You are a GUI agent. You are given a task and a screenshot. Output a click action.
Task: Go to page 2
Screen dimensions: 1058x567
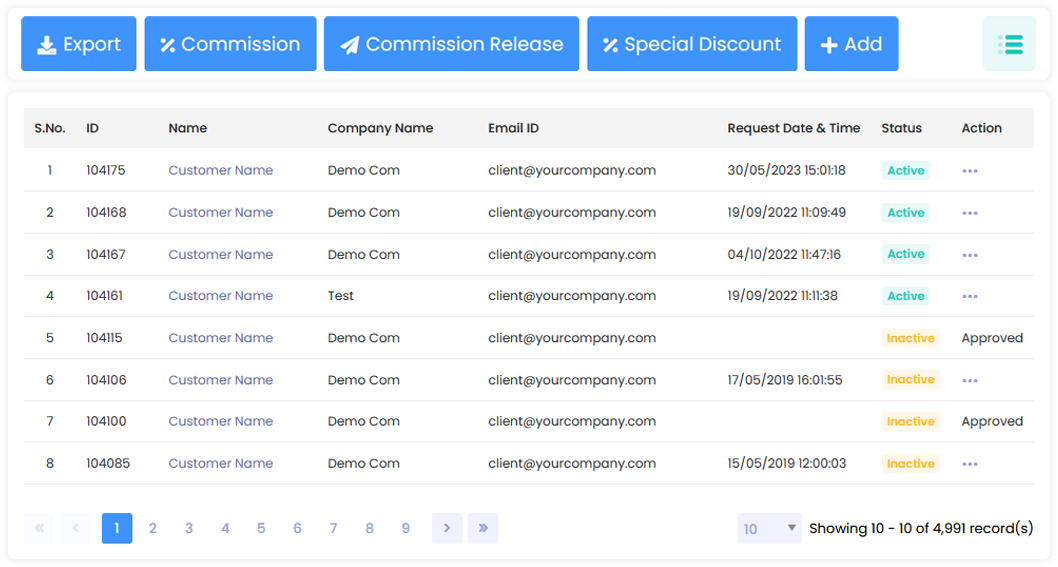(x=153, y=528)
